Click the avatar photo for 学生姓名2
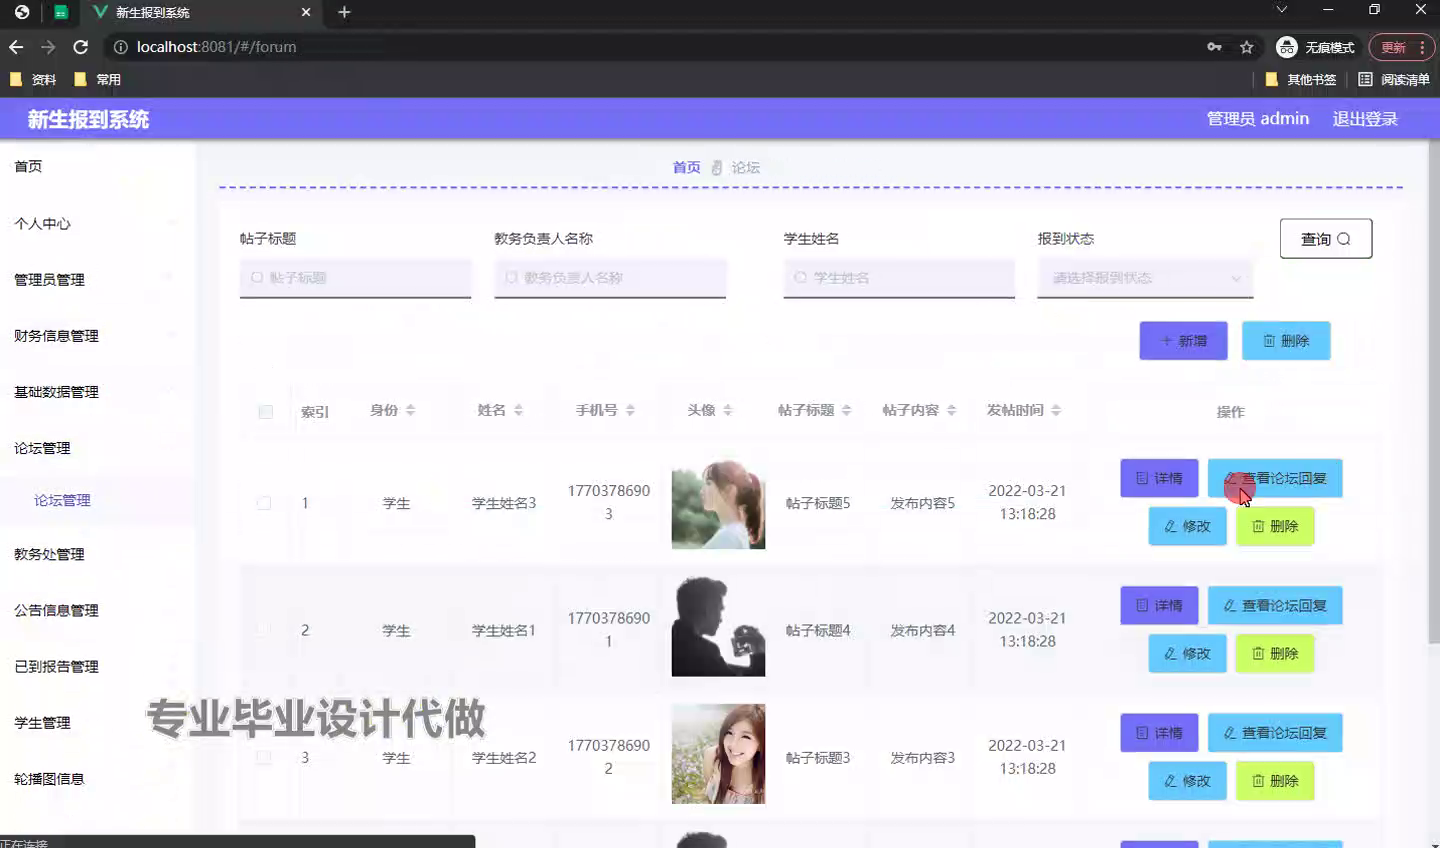Viewport: 1440px width, 848px height. tap(718, 754)
